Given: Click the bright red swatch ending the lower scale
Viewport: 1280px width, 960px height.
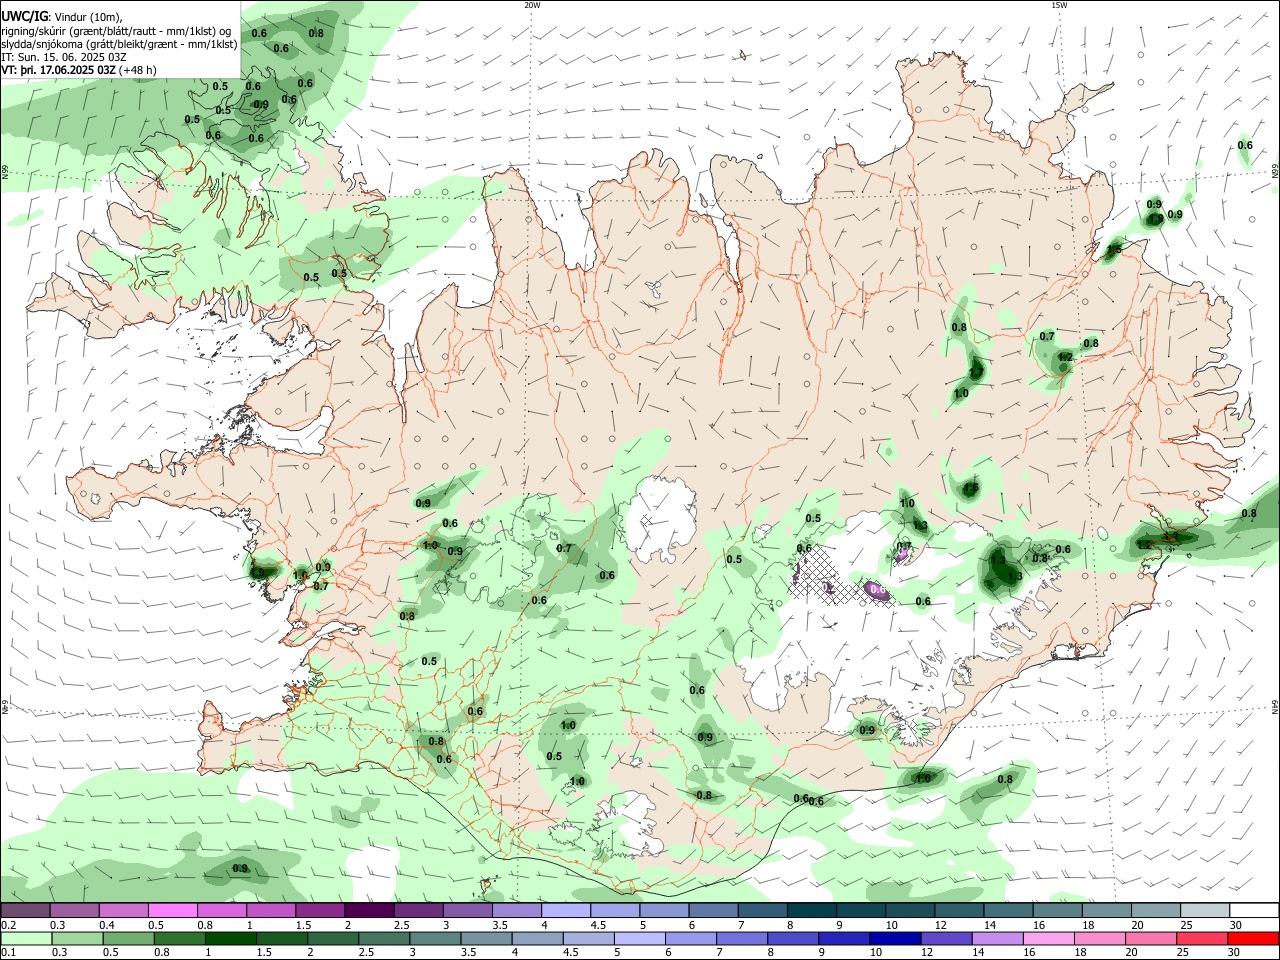Looking at the screenshot, I should pos(1253,938).
